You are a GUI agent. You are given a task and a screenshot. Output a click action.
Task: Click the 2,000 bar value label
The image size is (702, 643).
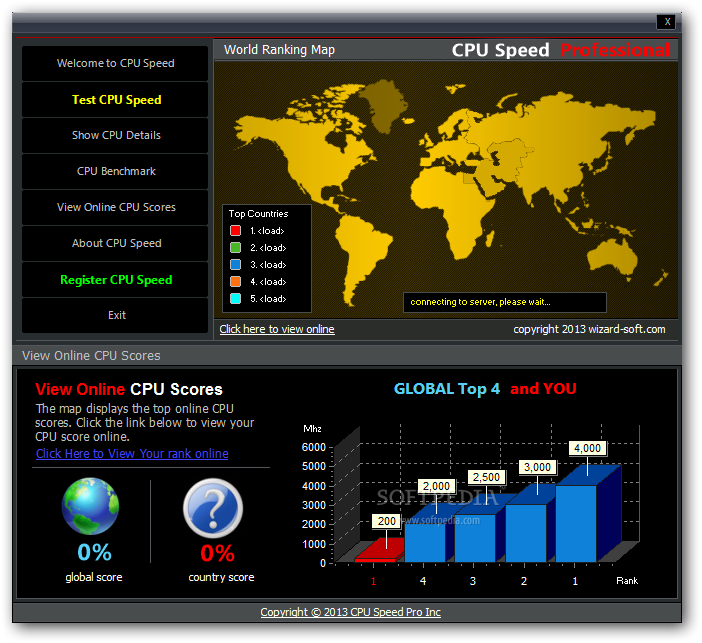point(436,486)
